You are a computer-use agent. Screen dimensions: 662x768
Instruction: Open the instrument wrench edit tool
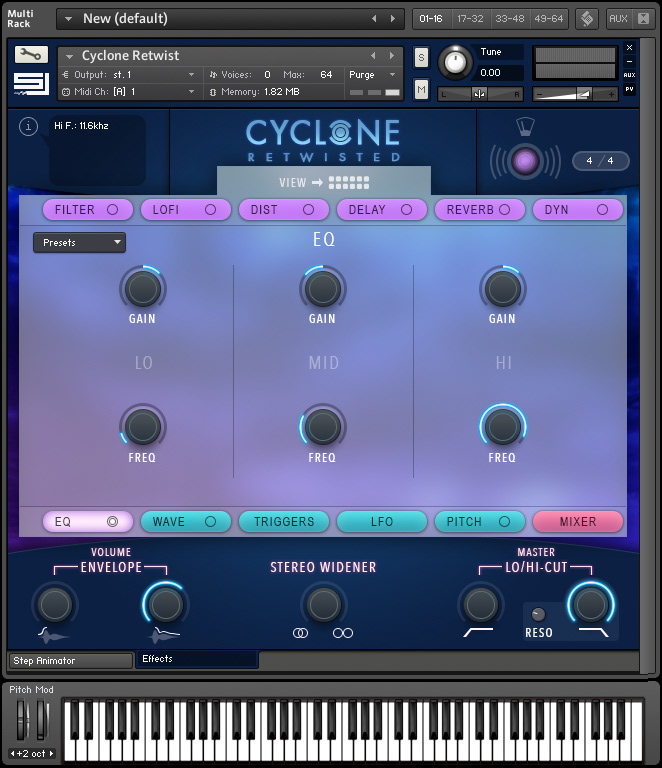[31, 54]
